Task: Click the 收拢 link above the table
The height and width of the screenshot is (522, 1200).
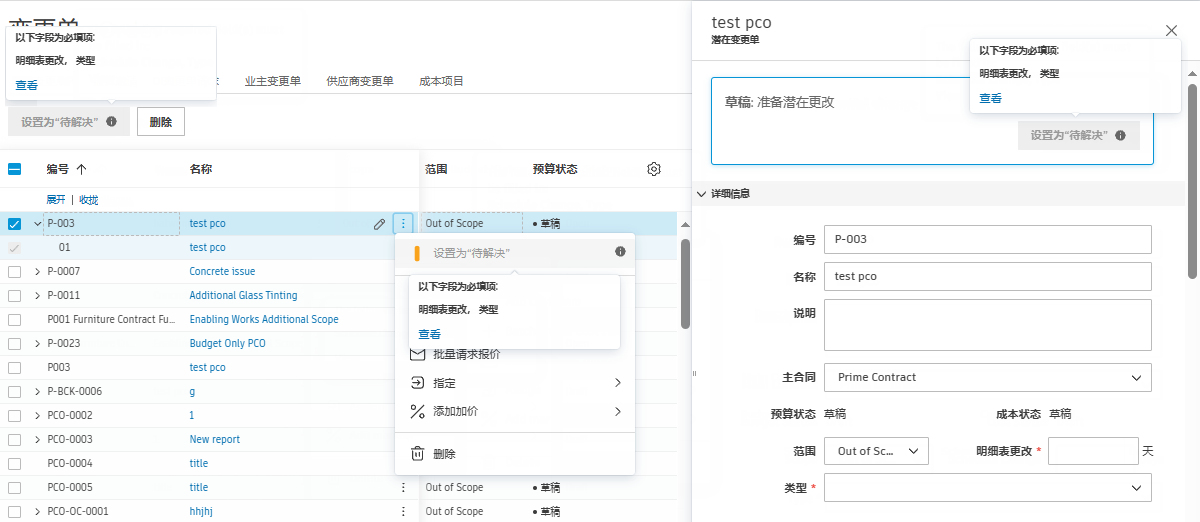Action: coord(89,200)
